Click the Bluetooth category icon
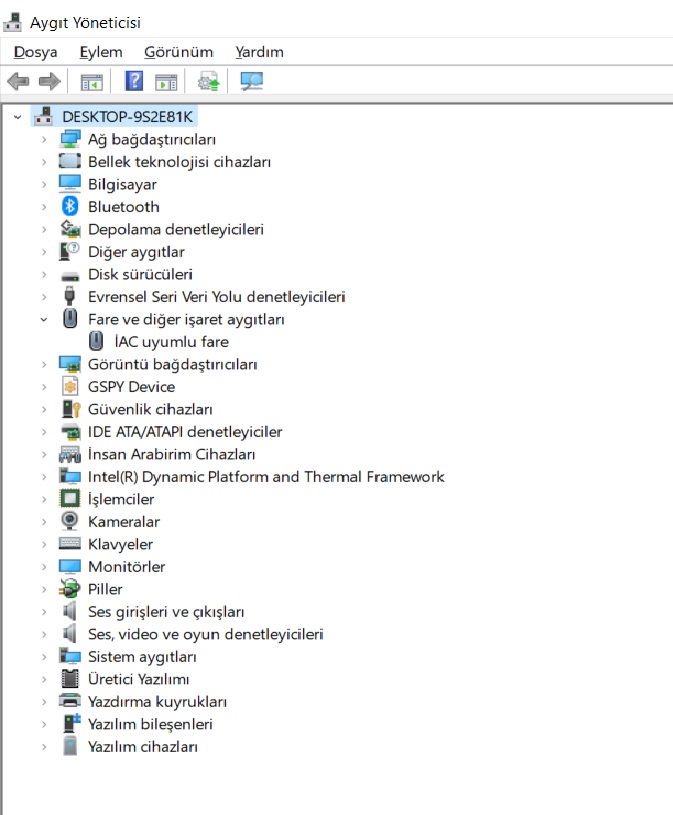Viewport: 673px width, 815px height. tap(70, 206)
